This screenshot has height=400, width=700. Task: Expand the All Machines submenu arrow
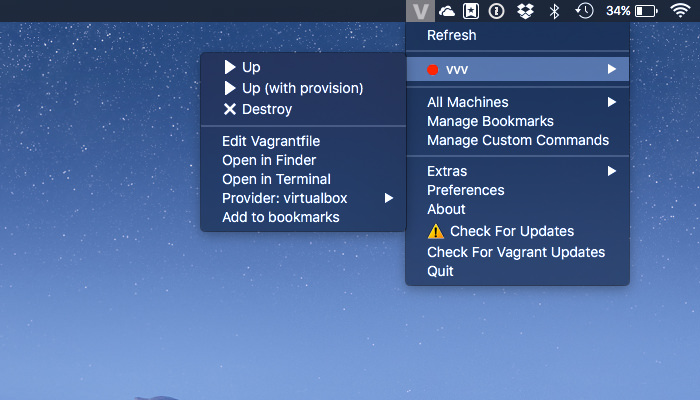[612, 102]
